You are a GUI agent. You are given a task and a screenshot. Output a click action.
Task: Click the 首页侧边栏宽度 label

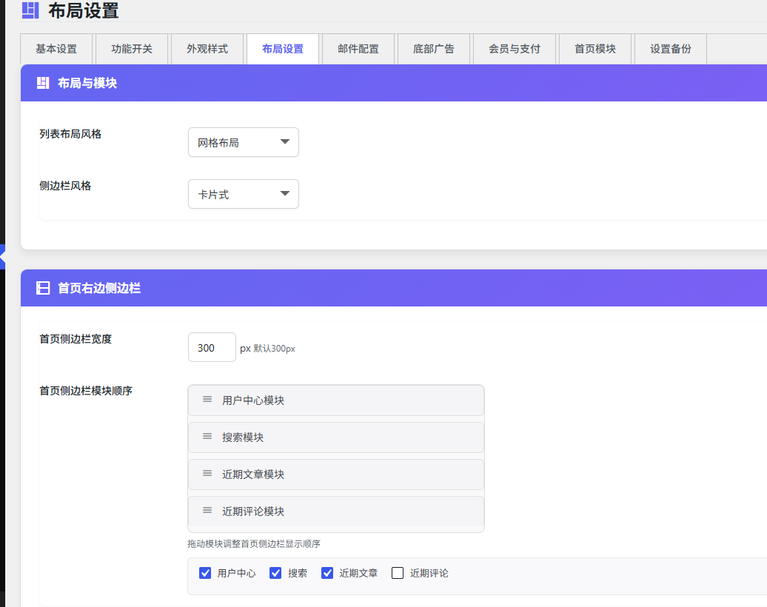(75, 339)
